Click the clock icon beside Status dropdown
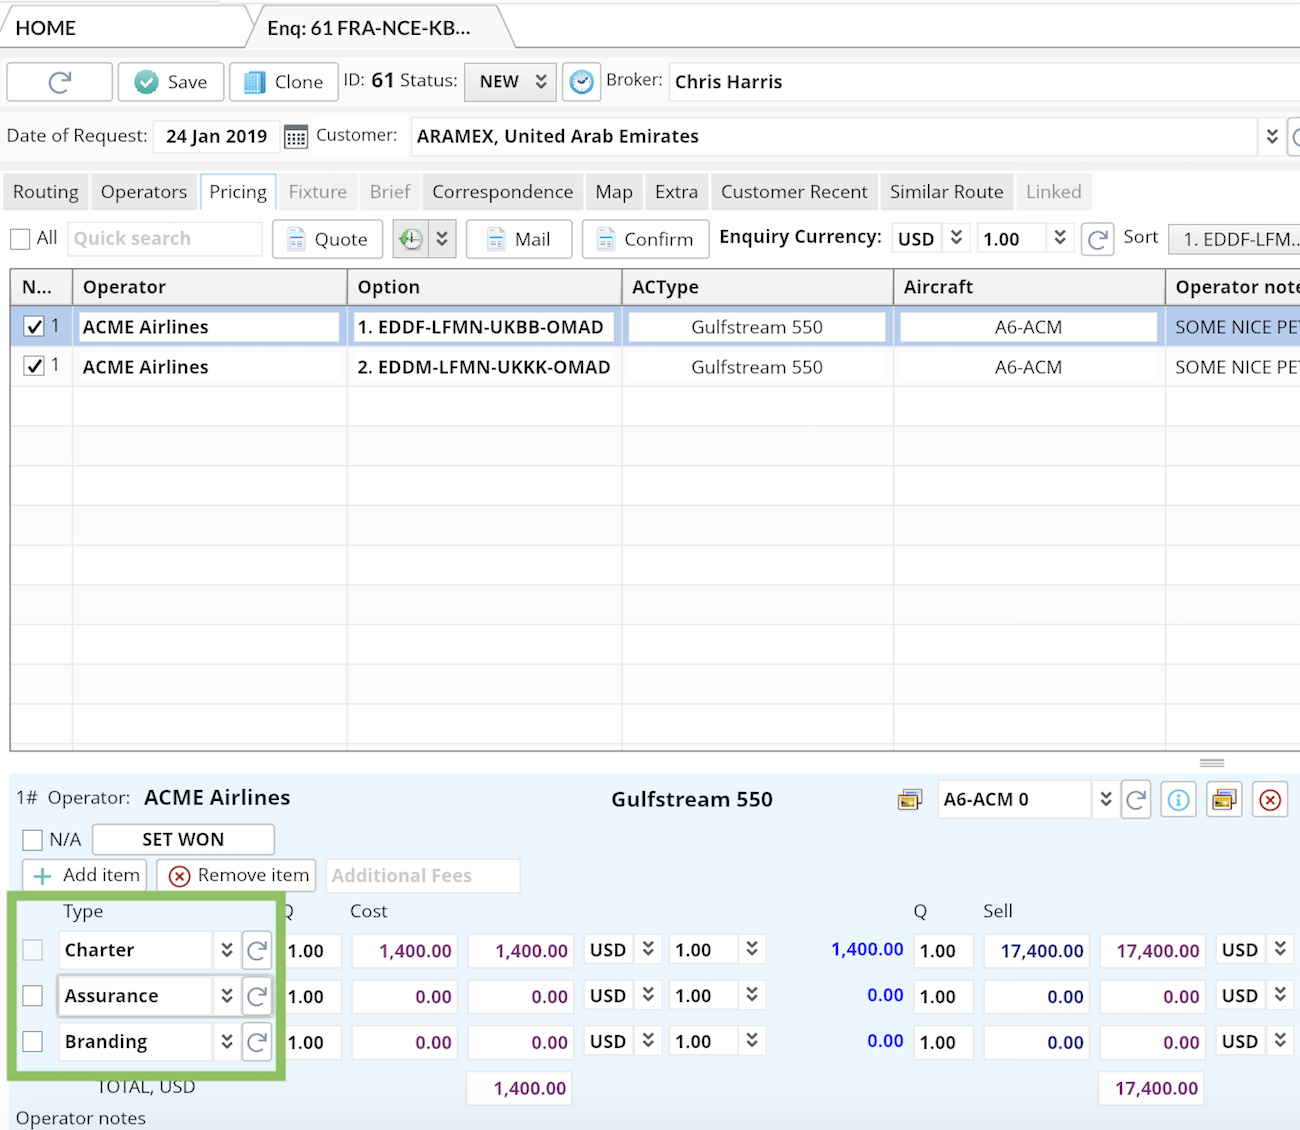The height and width of the screenshot is (1130, 1300). point(581,82)
